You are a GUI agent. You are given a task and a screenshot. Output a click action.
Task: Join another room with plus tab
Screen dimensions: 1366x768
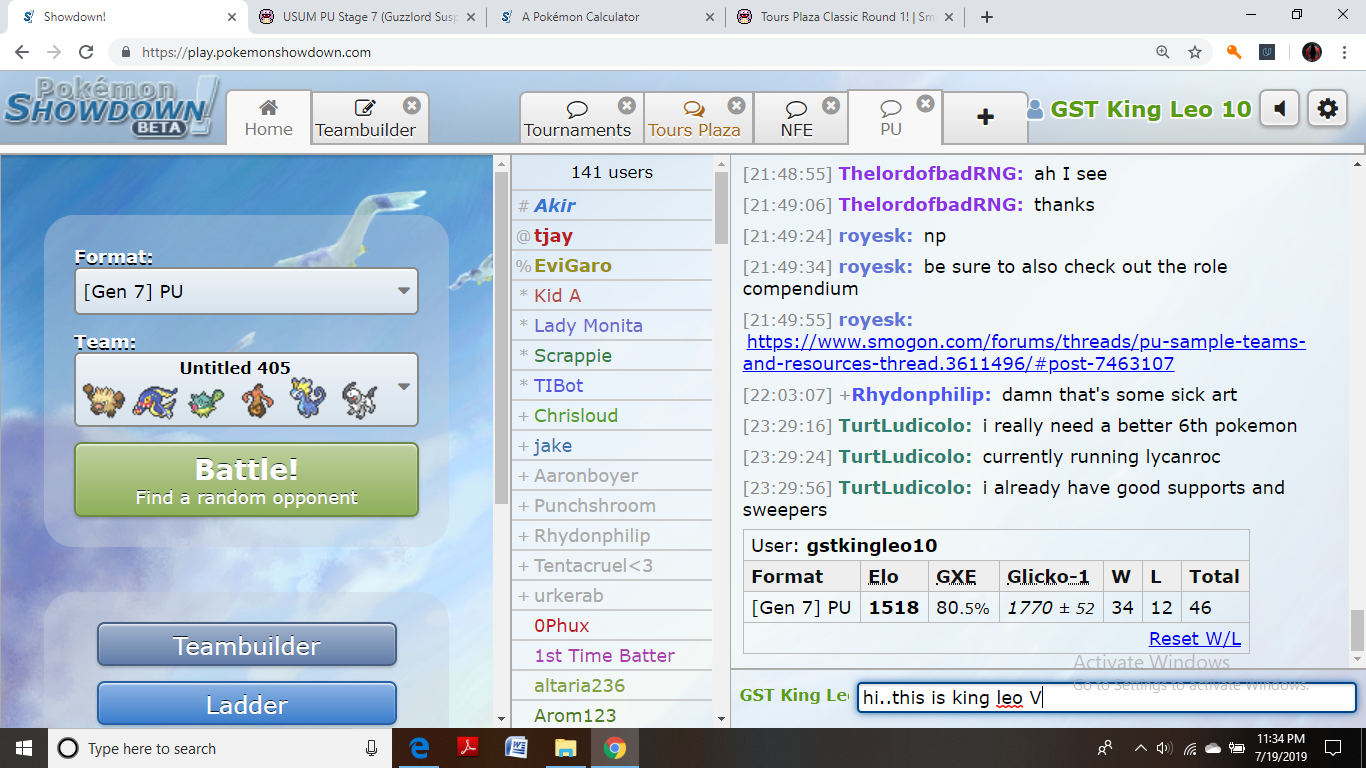point(985,117)
